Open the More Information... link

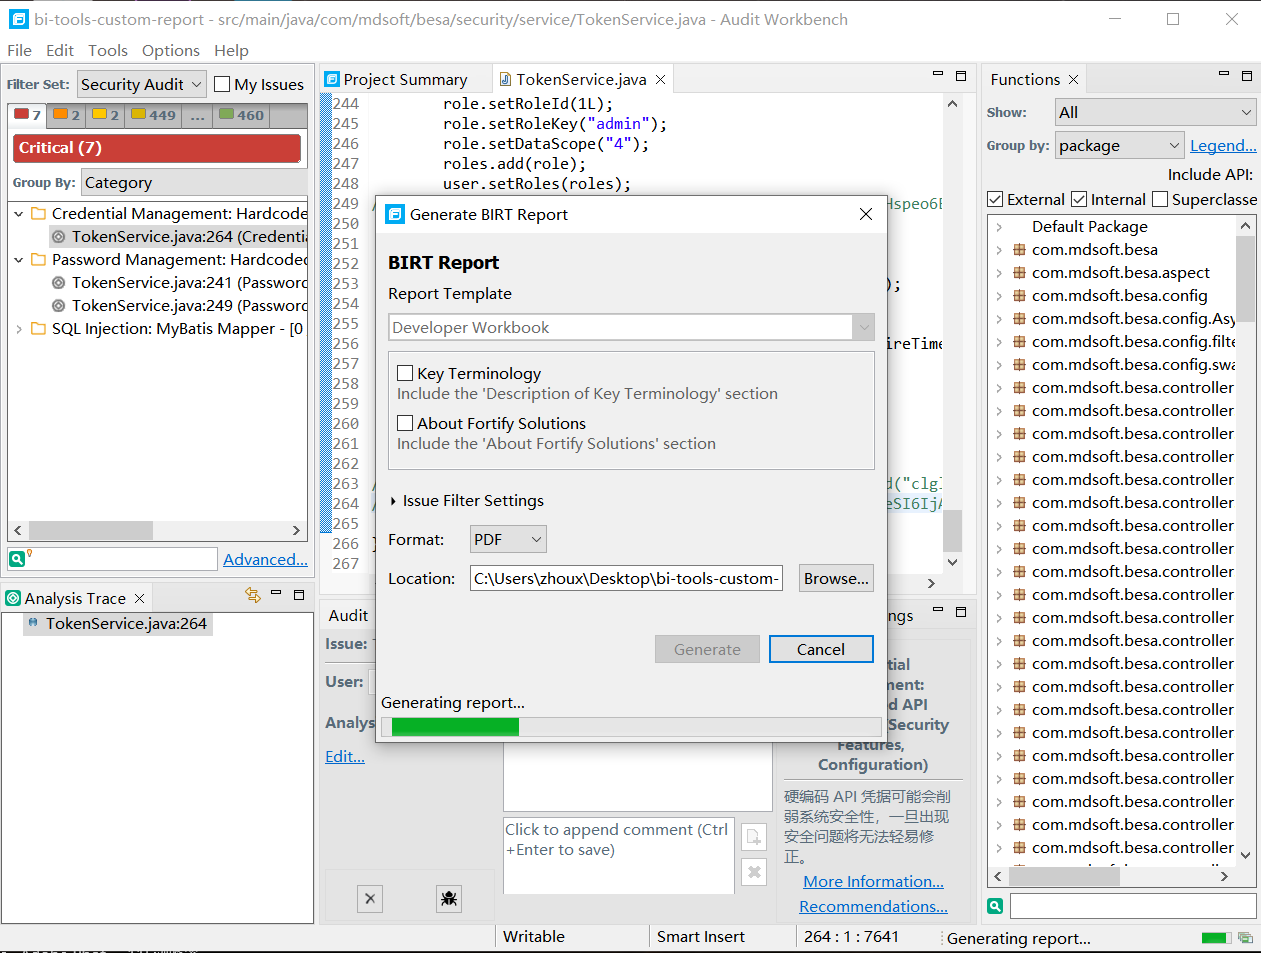(873, 881)
